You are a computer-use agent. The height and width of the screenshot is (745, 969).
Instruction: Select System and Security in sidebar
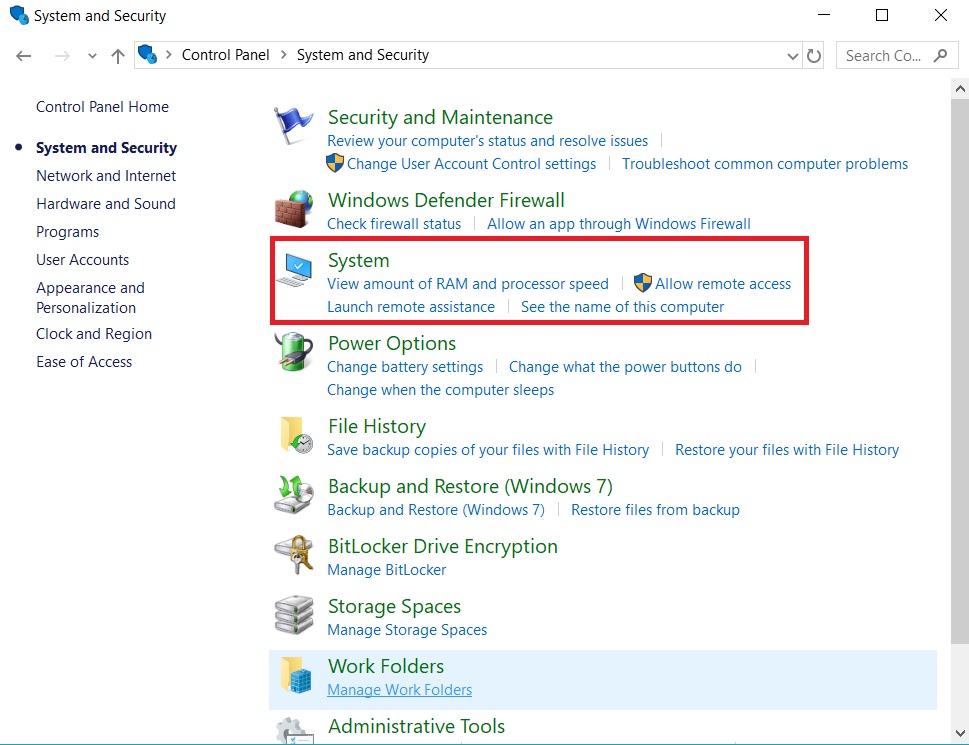pos(106,148)
